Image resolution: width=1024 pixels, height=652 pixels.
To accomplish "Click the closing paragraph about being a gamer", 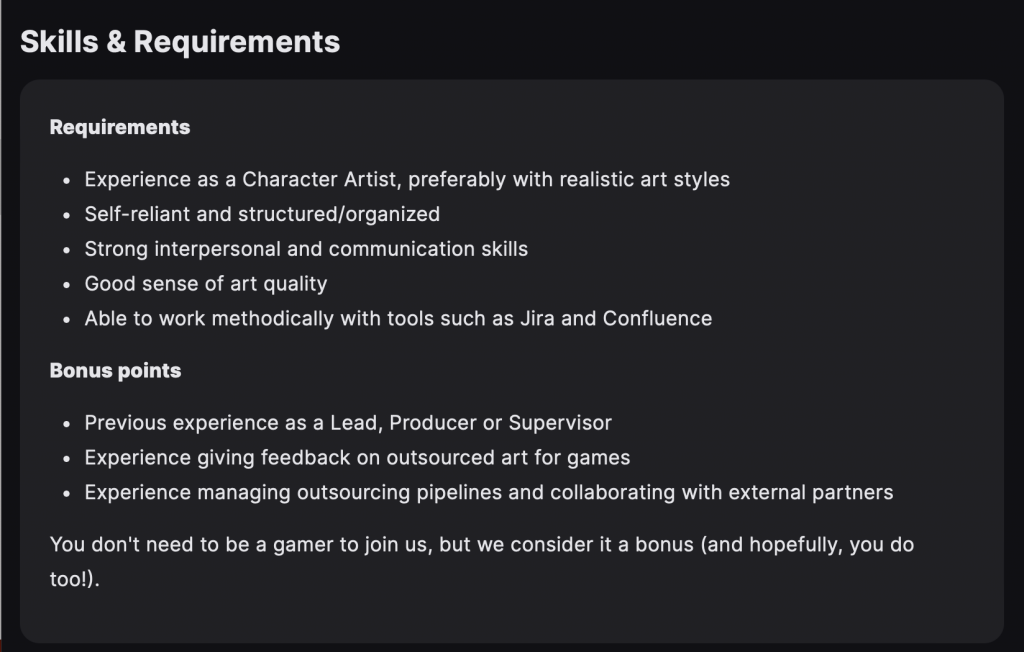I will click(x=481, y=562).
